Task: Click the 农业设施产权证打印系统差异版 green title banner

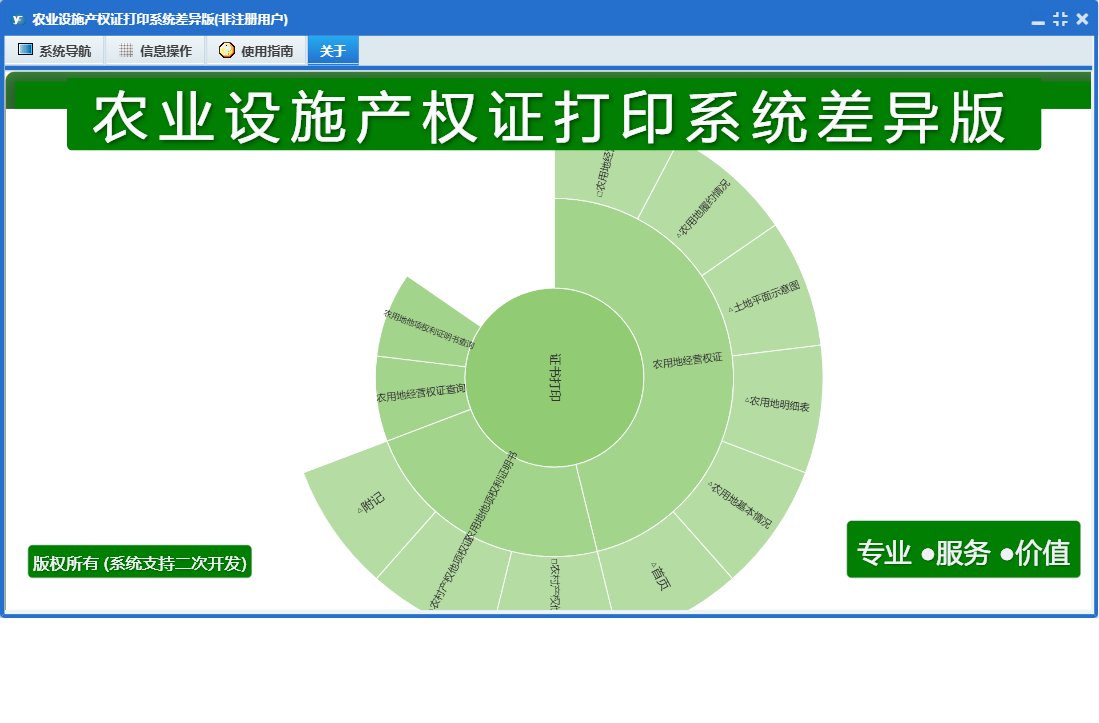Action: point(553,119)
